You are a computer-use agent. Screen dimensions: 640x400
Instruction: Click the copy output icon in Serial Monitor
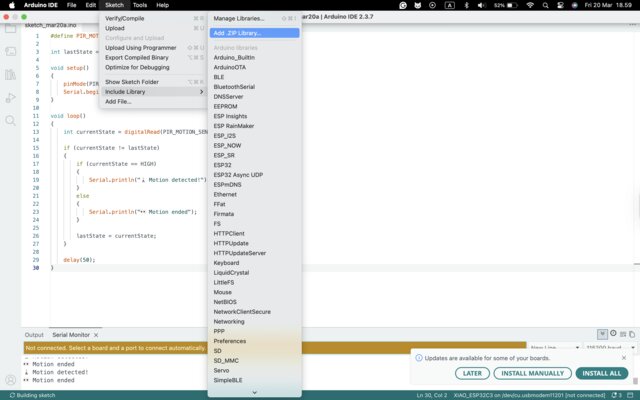632,334
